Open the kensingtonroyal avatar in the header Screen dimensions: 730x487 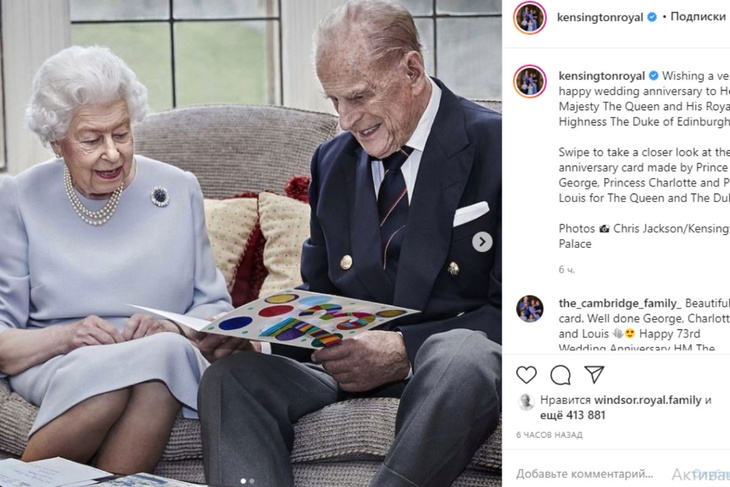(x=529, y=18)
